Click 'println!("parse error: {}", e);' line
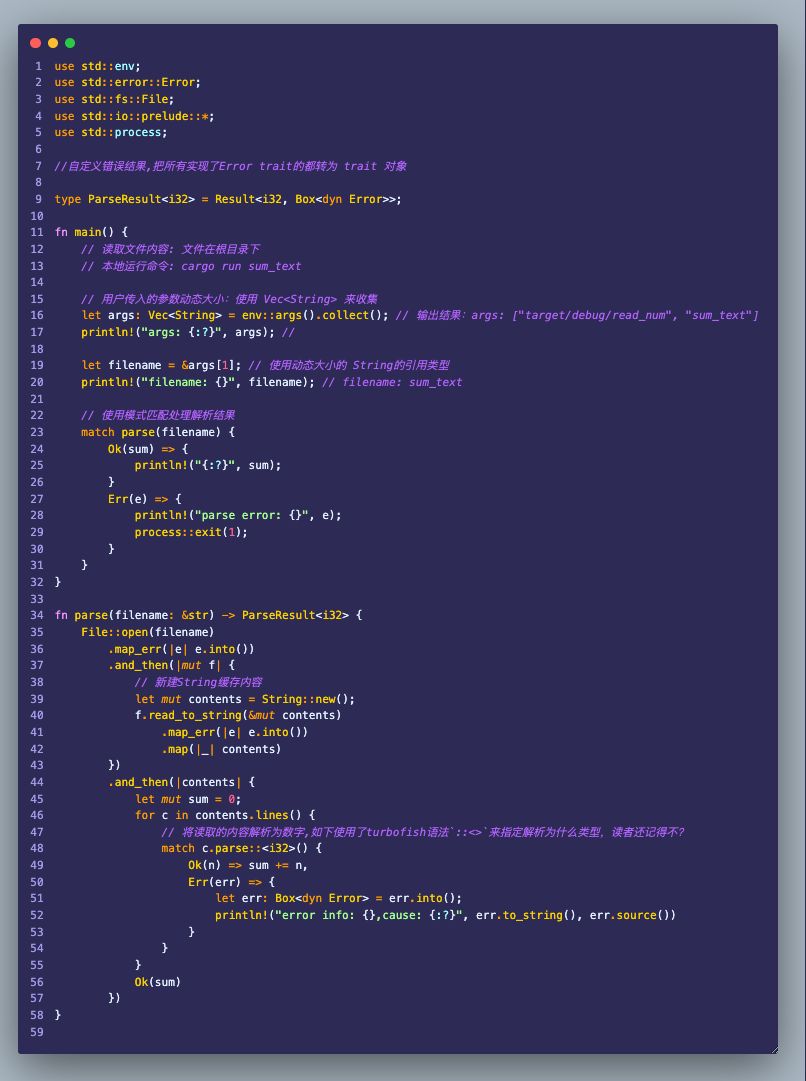The image size is (806, 1081). tap(238, 516)
